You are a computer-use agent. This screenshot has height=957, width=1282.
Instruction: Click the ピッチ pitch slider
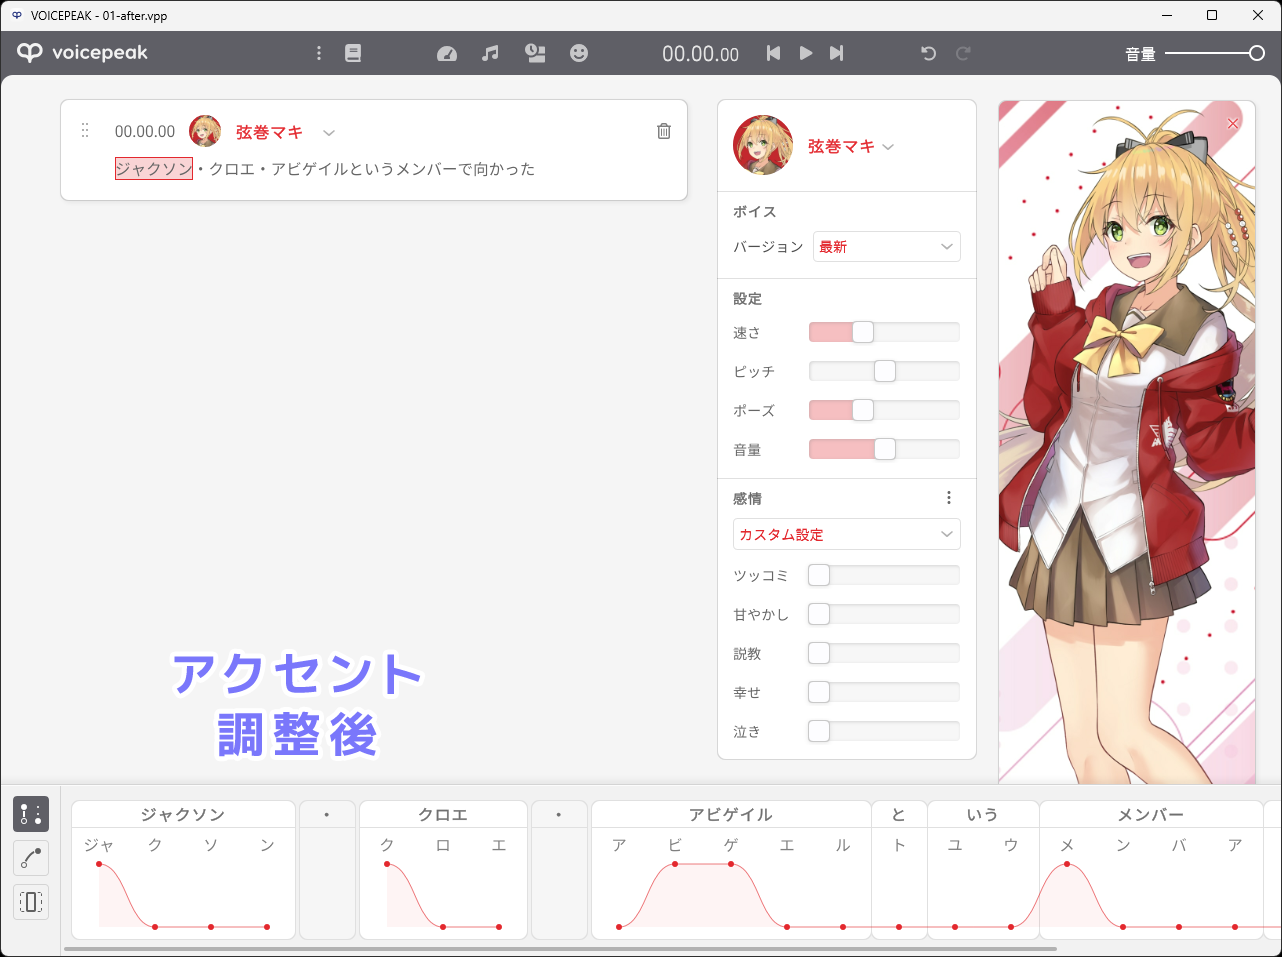click(884, 371)
